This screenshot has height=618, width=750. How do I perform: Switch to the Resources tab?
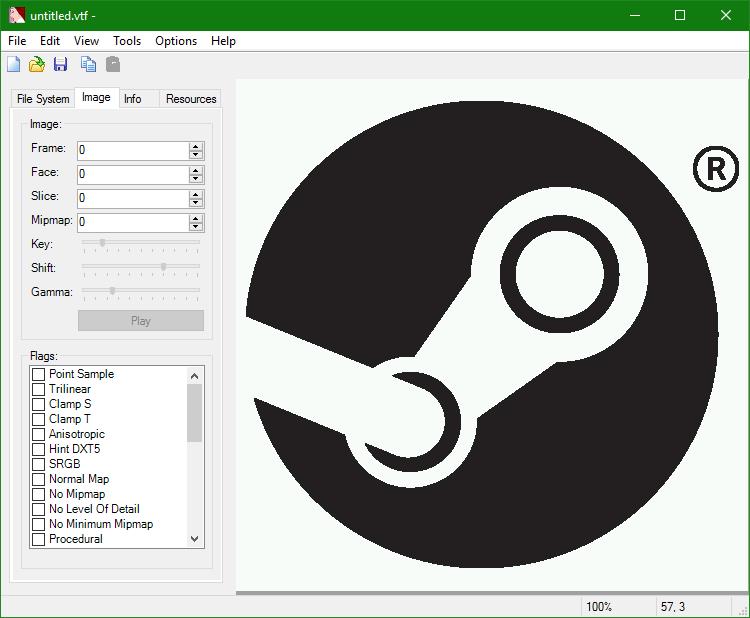click(191, 99)
